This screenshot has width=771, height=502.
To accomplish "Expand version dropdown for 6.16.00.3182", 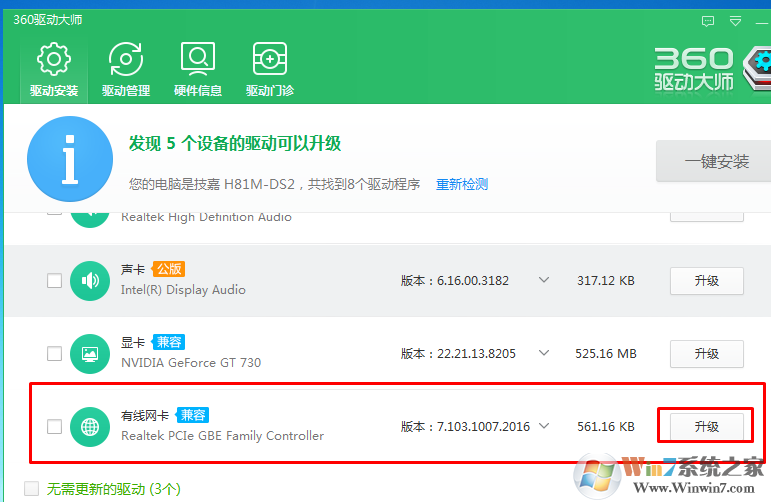I will pos(544,281).
